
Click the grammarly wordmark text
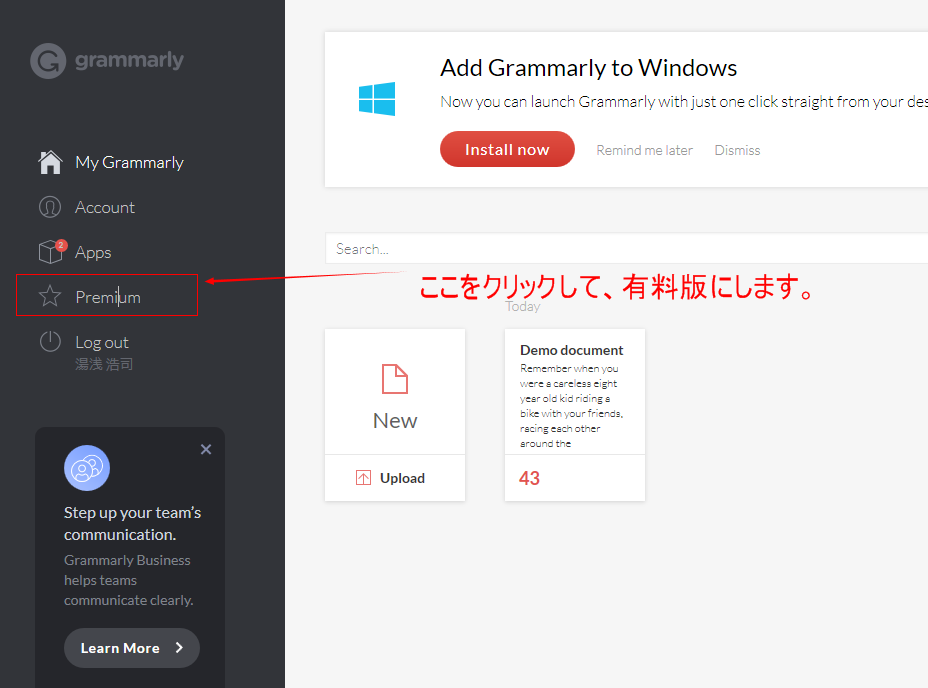(130, 60)
